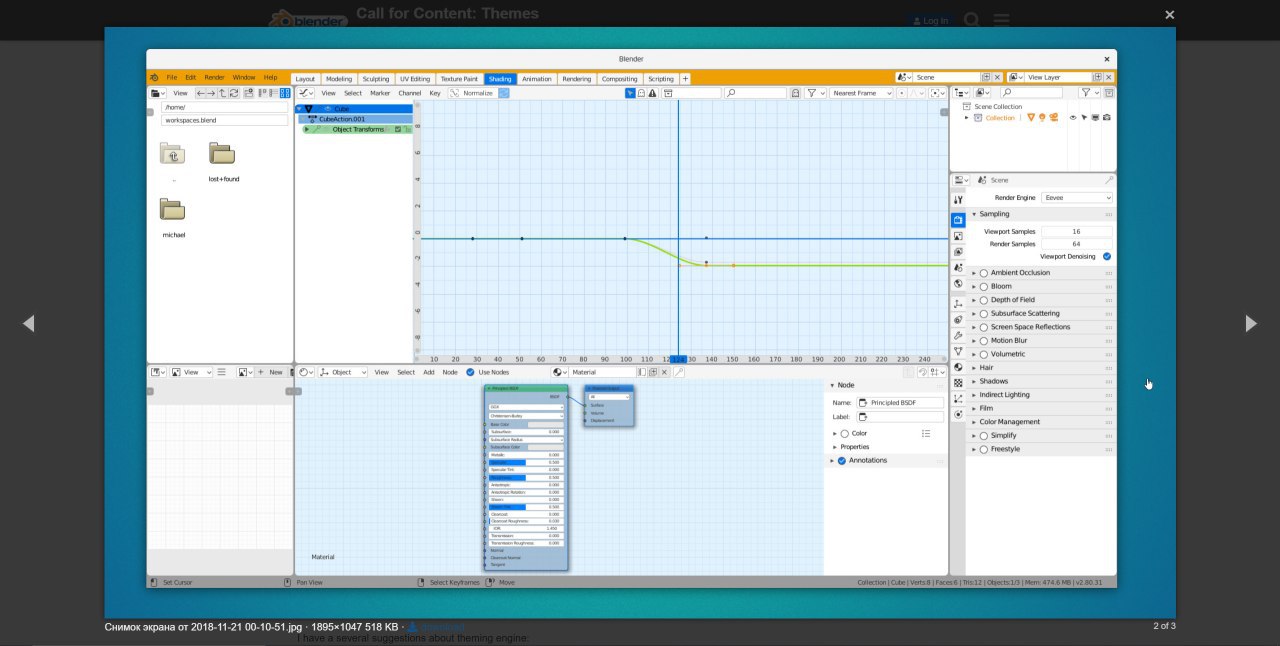The image size is (1280, 646).
Task: Click the create new folder icon
Action: tap(249, 93)
